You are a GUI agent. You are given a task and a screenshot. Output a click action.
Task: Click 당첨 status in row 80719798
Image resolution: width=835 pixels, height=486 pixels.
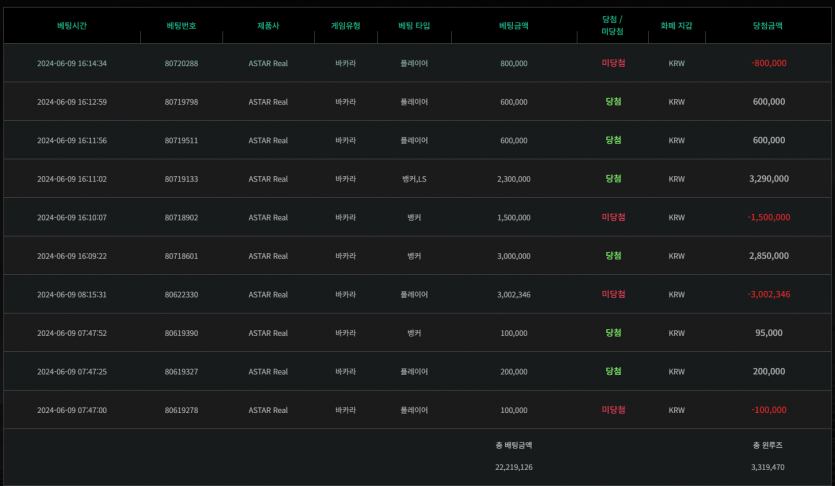tap(613, 101)
